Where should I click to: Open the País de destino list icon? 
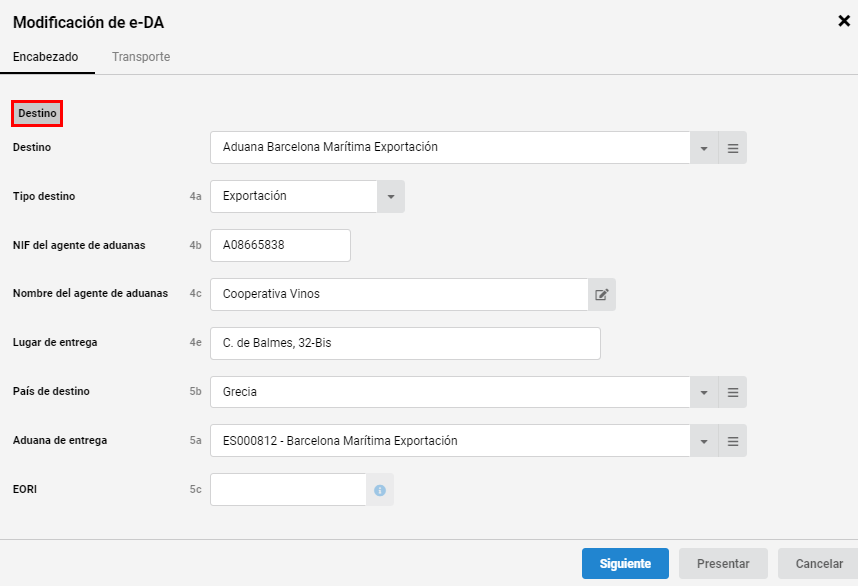[733, 392]
